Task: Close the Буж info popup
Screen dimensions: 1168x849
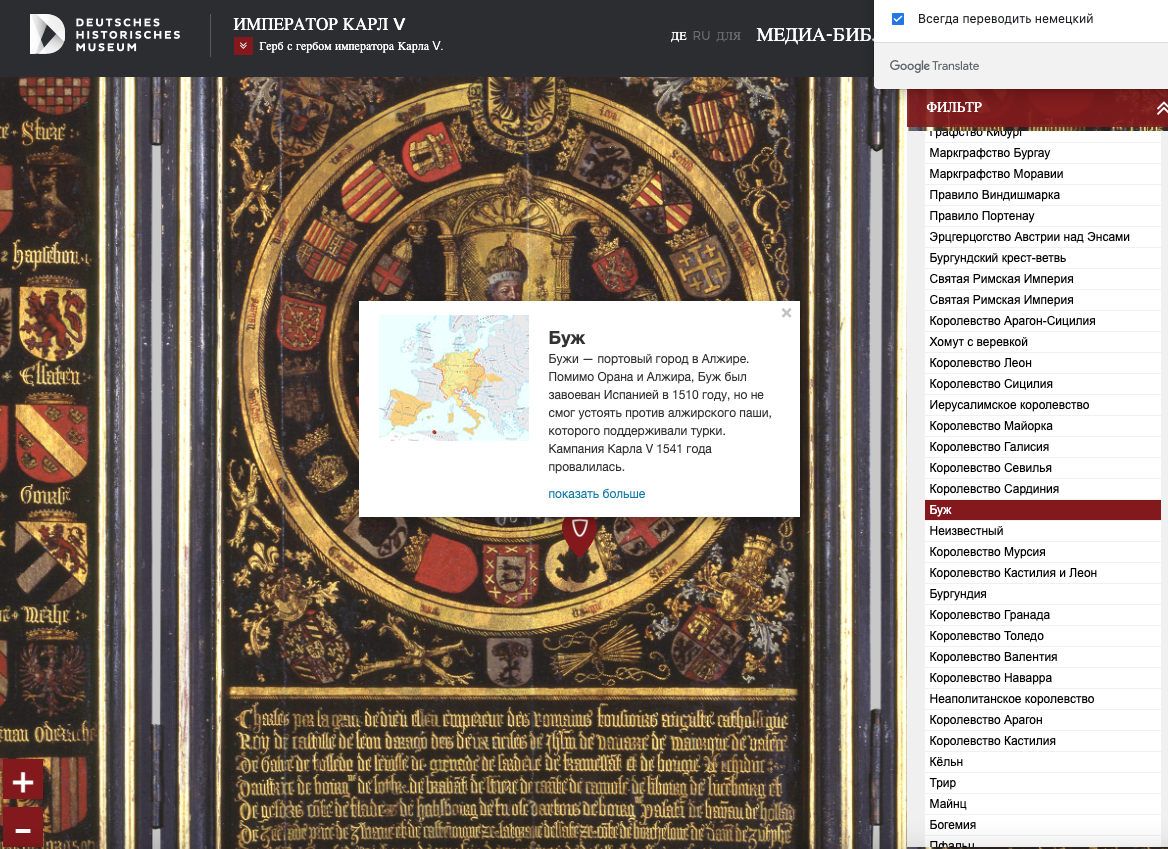Action: (786, 313)
